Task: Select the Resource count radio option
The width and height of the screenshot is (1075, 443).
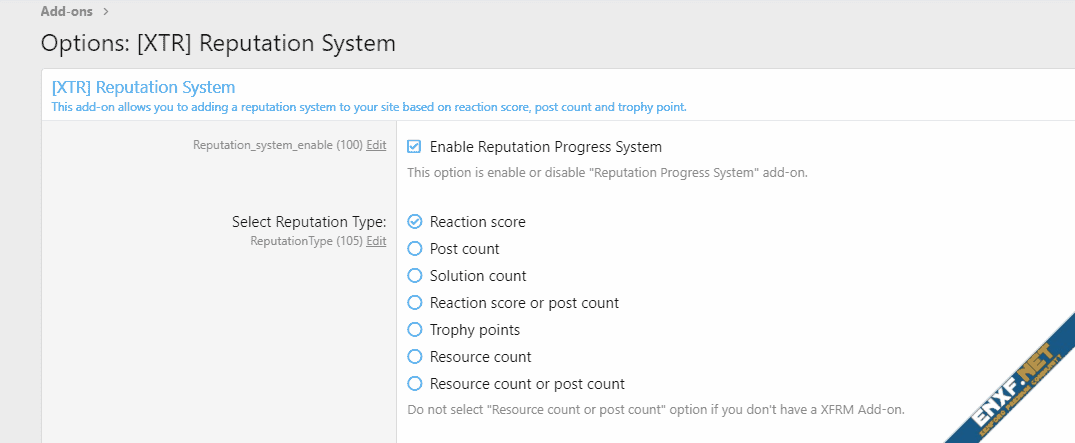Action: tap(415, 357)
